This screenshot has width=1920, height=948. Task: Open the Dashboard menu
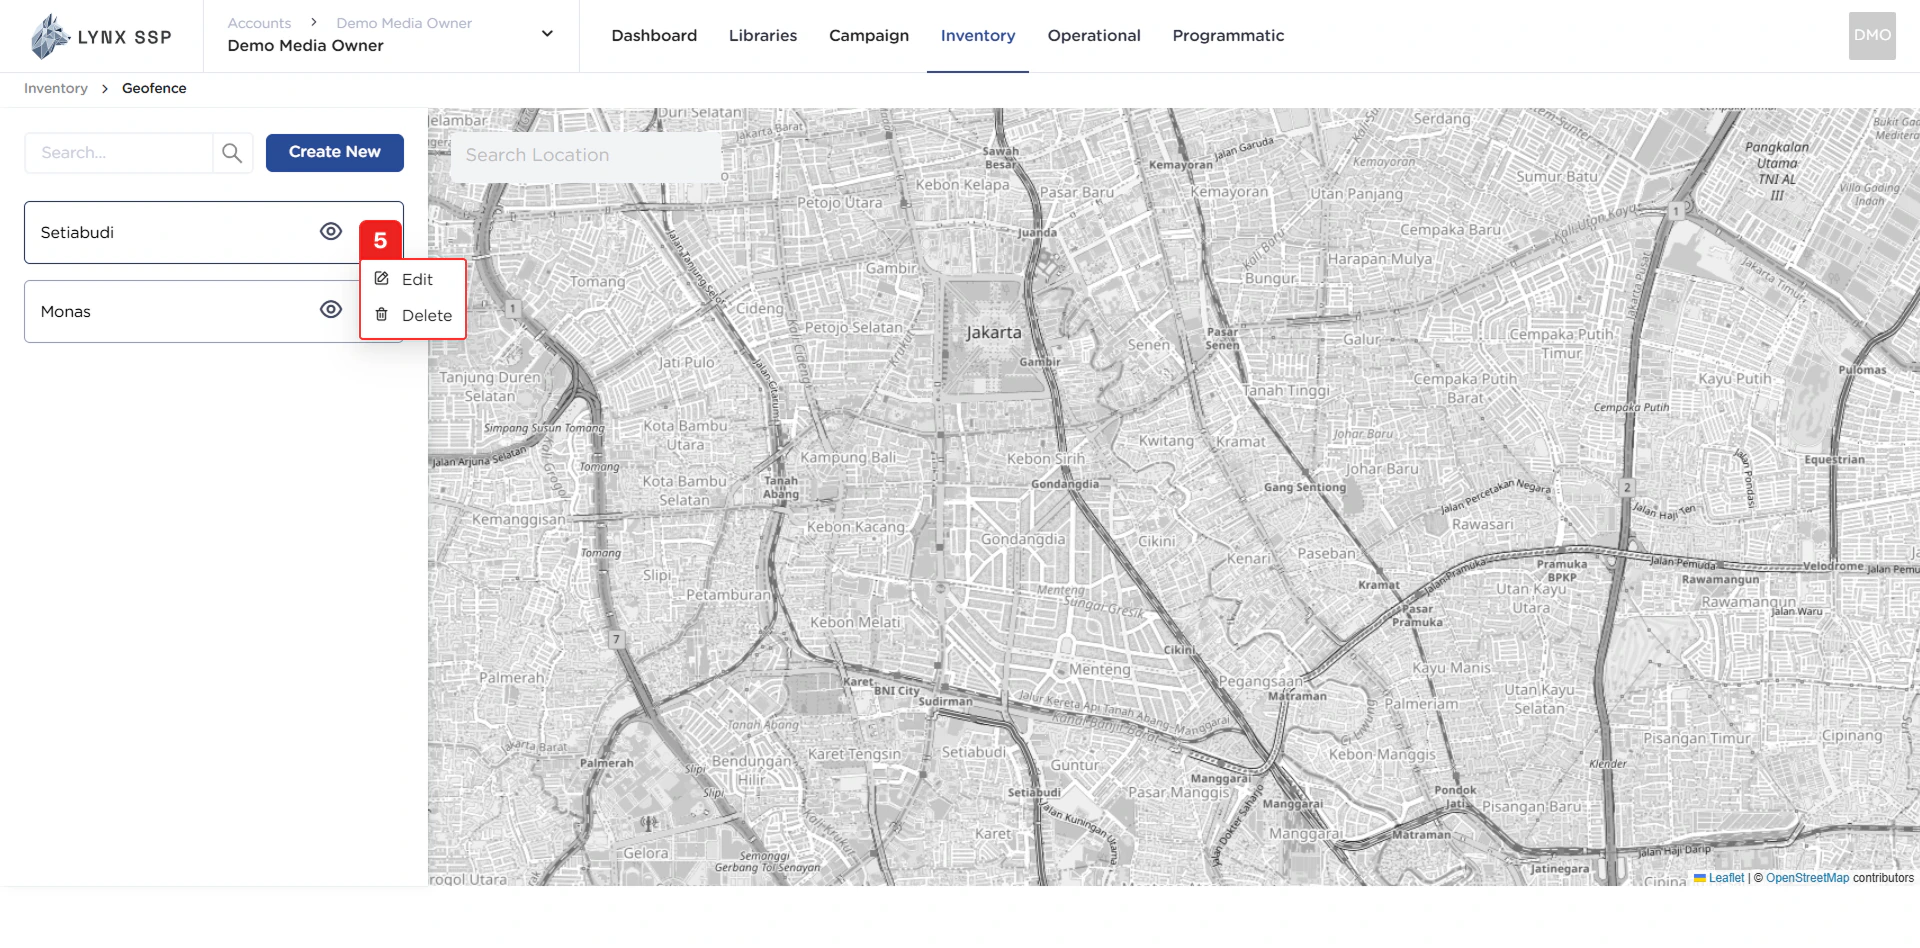(654, 36)
